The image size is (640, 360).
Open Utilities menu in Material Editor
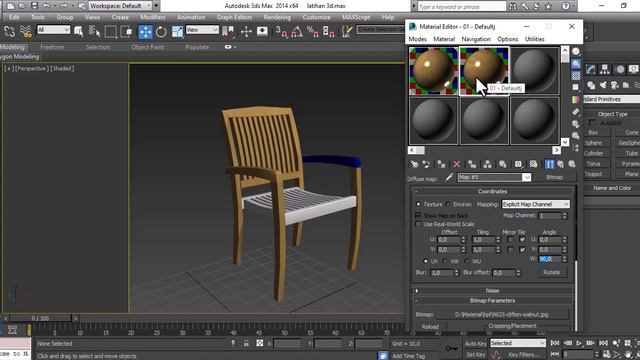click(x=535, y=39)
